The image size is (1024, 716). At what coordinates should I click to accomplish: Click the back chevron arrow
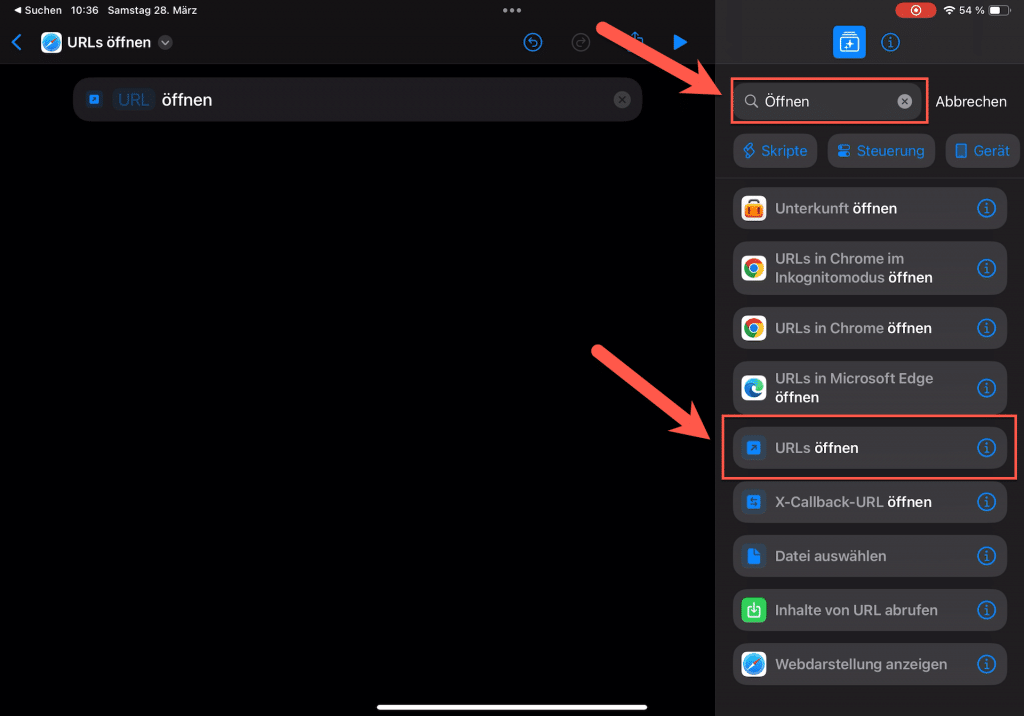[x=16, y=42]
